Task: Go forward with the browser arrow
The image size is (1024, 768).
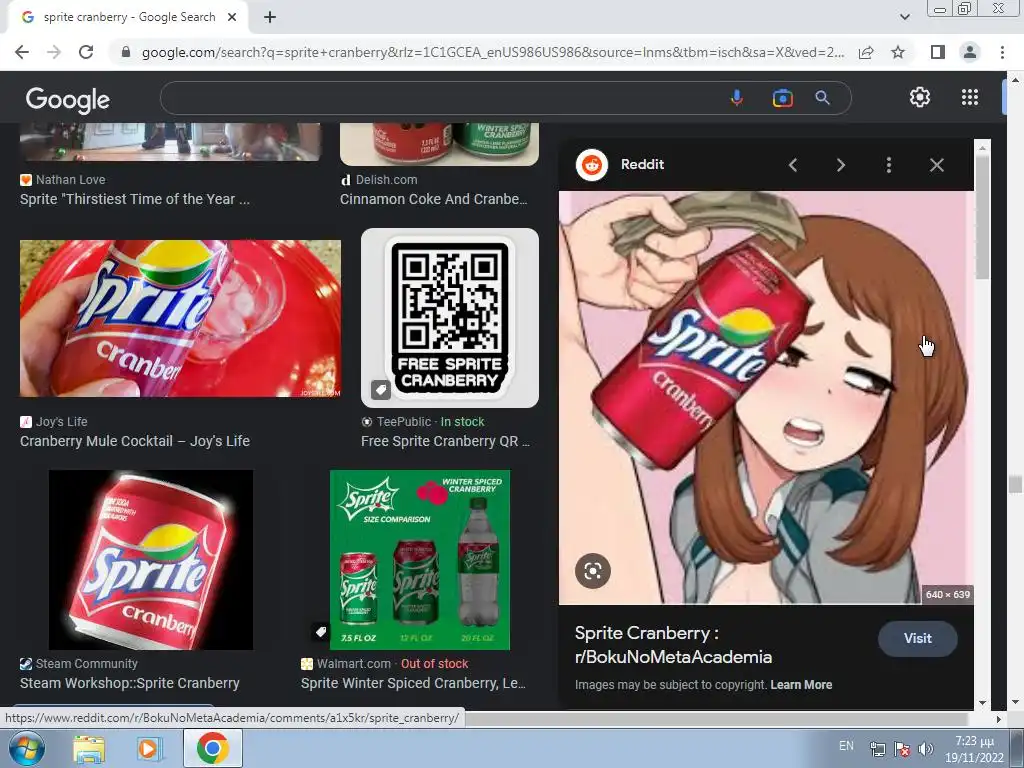Action: 54,52
